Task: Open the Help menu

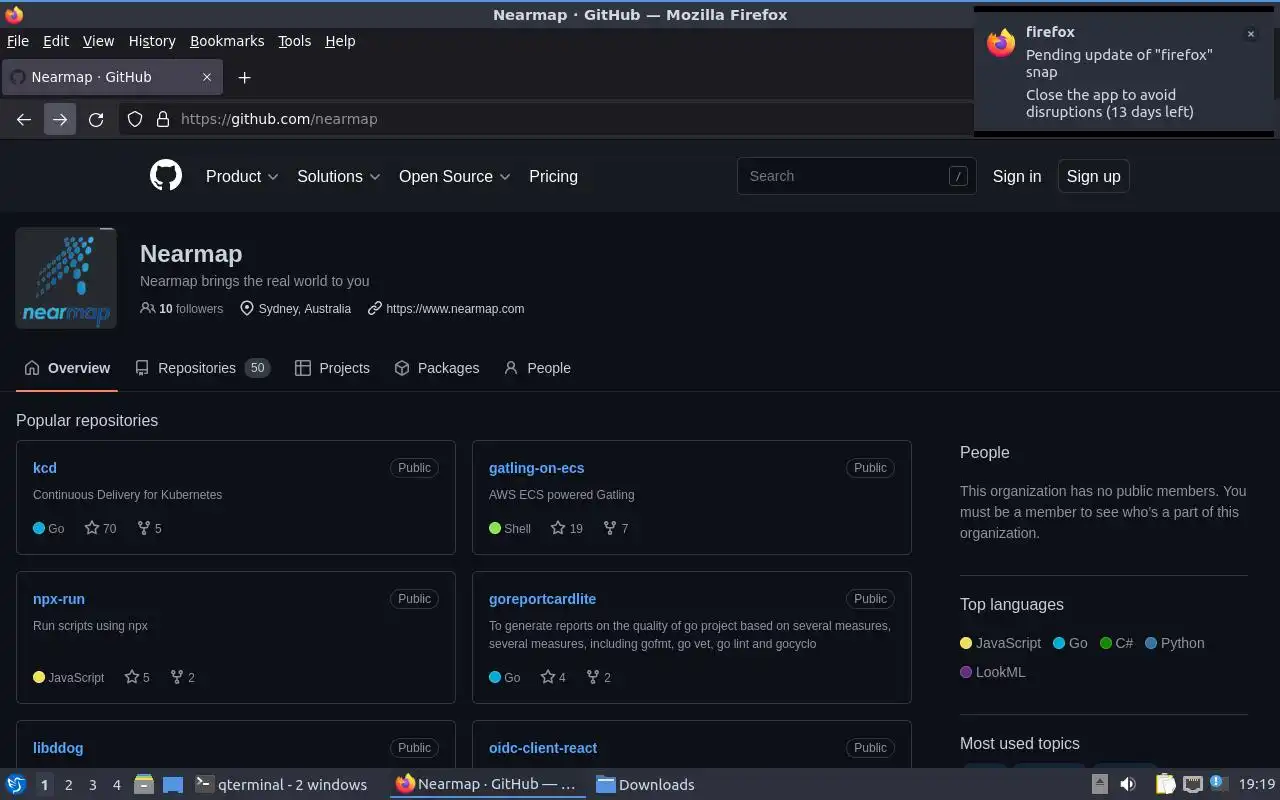Action: (340, 41)
